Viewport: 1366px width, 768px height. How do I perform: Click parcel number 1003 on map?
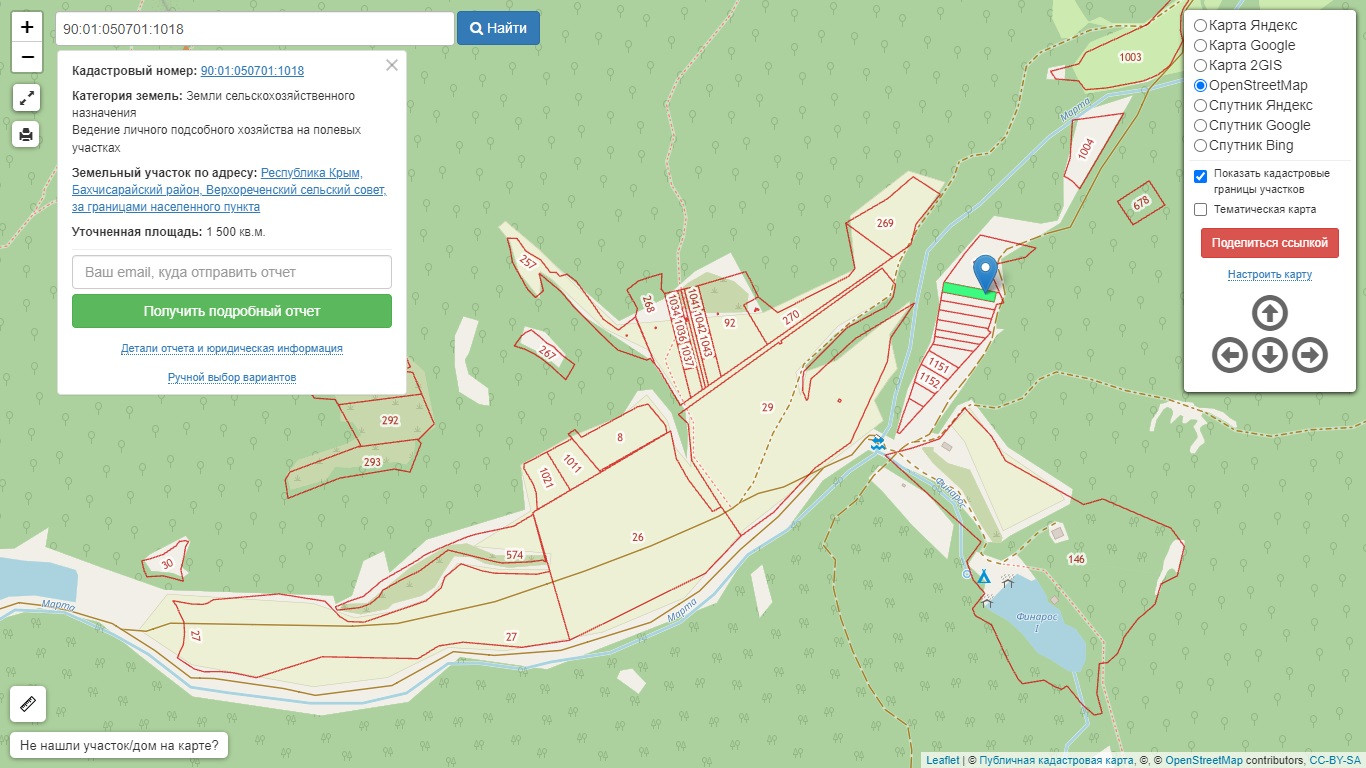pos(1130,57)
